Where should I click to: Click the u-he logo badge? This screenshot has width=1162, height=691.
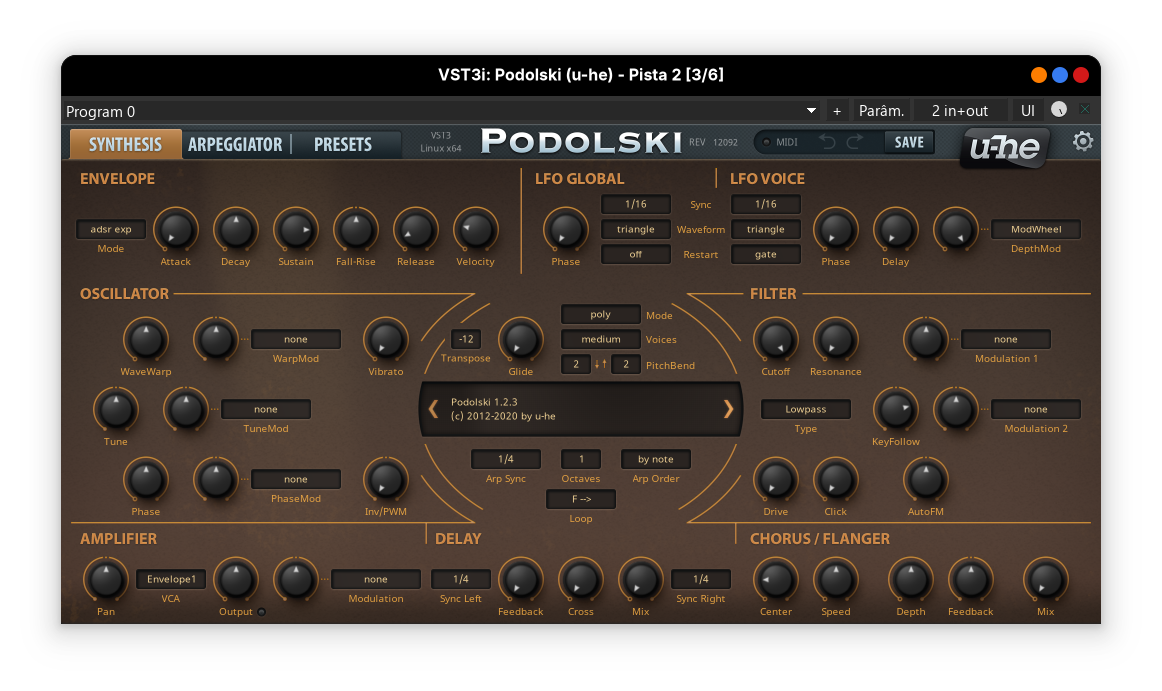[x=1005, y=149]
